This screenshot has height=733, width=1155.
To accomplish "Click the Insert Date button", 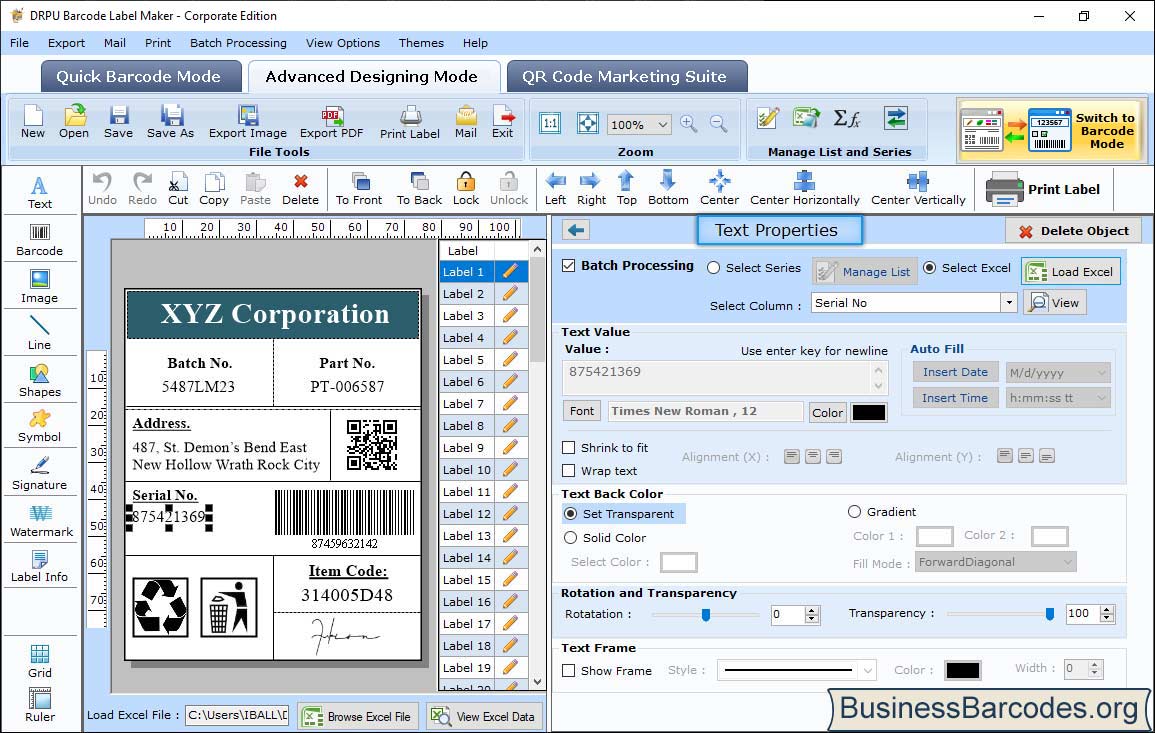I will tap(955, 372).
